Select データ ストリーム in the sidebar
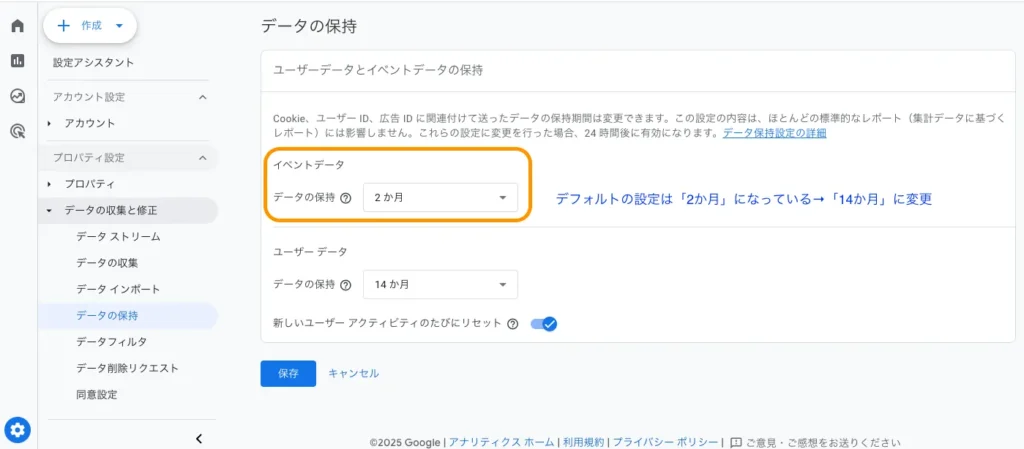This screenshot has height=449, width=1024. [118, 237]
